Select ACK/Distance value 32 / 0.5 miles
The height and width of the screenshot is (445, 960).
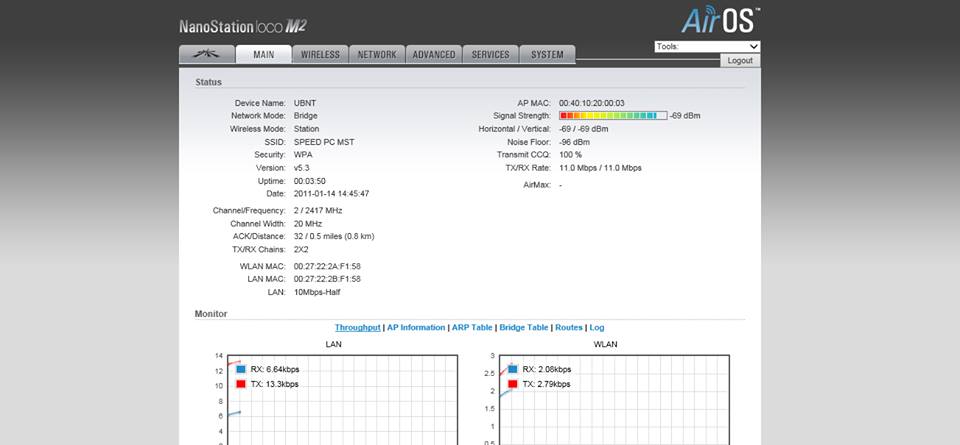click(334, 236)
